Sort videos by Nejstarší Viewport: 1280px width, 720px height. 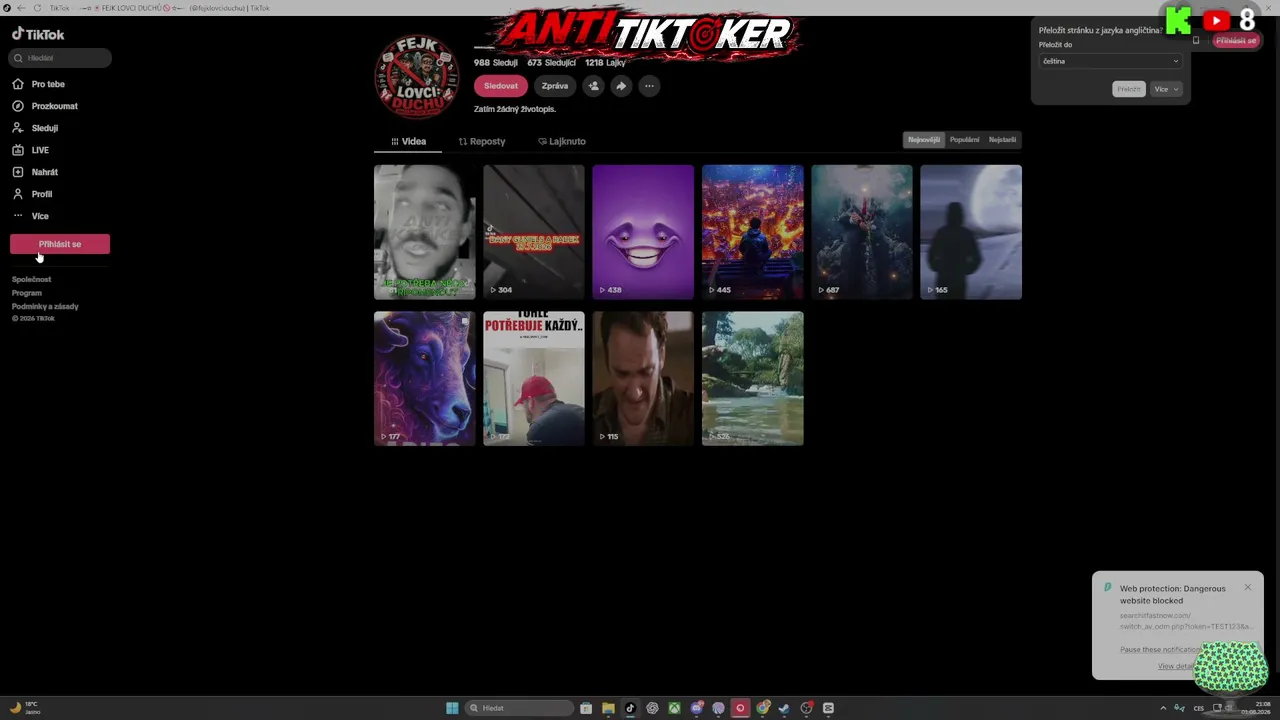coord(1003,140)
